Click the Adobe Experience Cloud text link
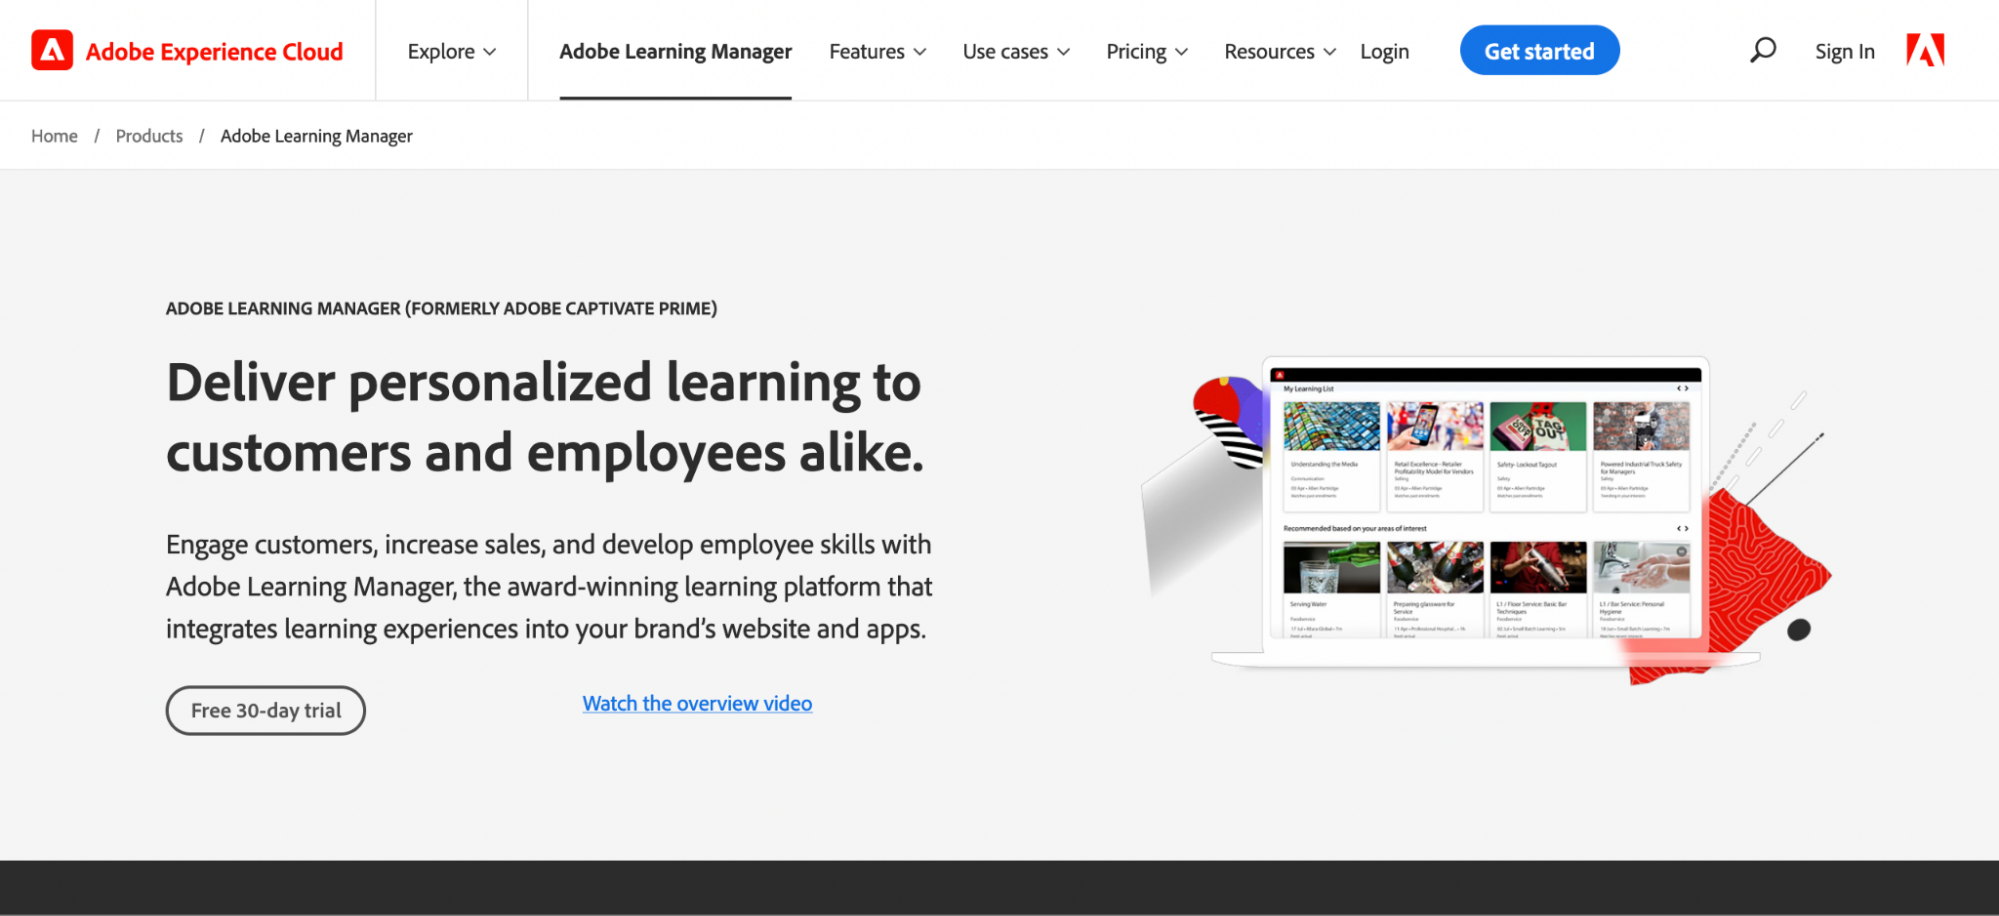Screen dimensions: 1999x916 [214, 51]
